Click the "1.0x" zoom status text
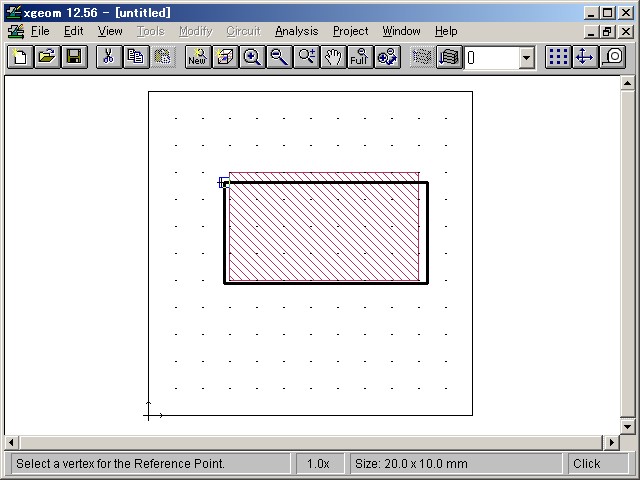The width and height of the screenshot is (640, 480). [318, 464]
